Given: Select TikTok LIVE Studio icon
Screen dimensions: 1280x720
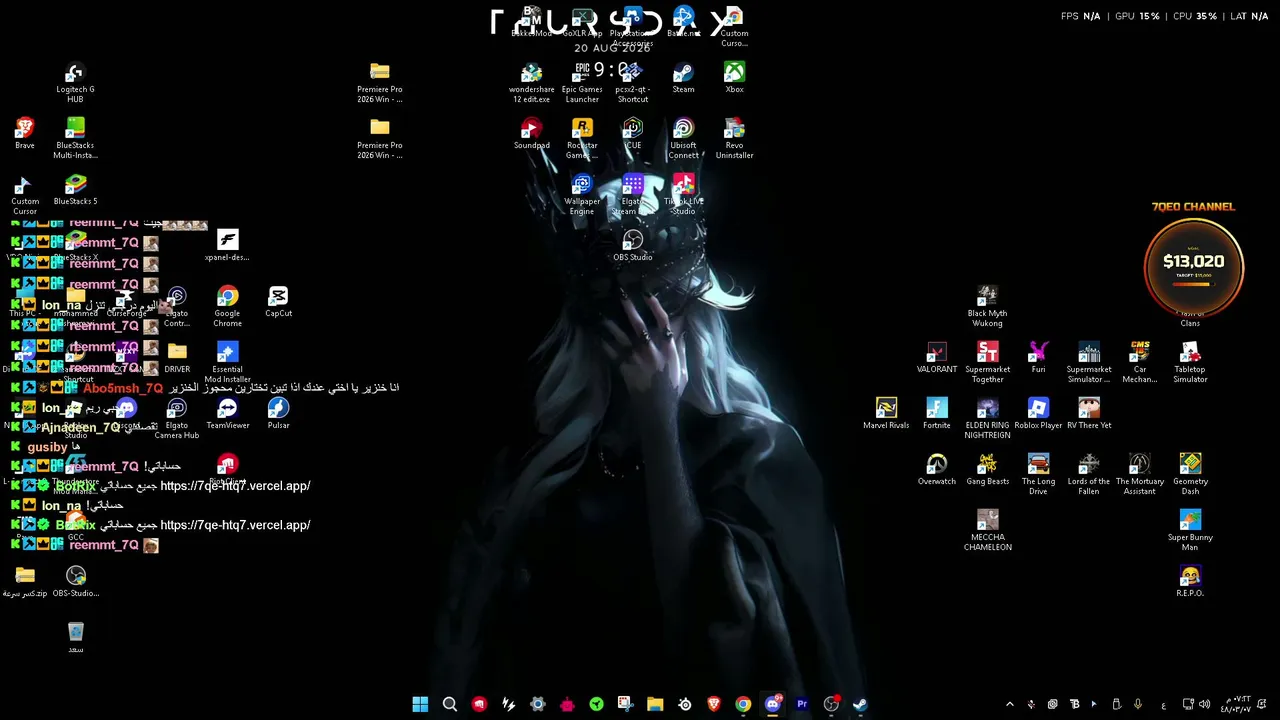Looking at the screenshot, I should [x=683, y=194].
